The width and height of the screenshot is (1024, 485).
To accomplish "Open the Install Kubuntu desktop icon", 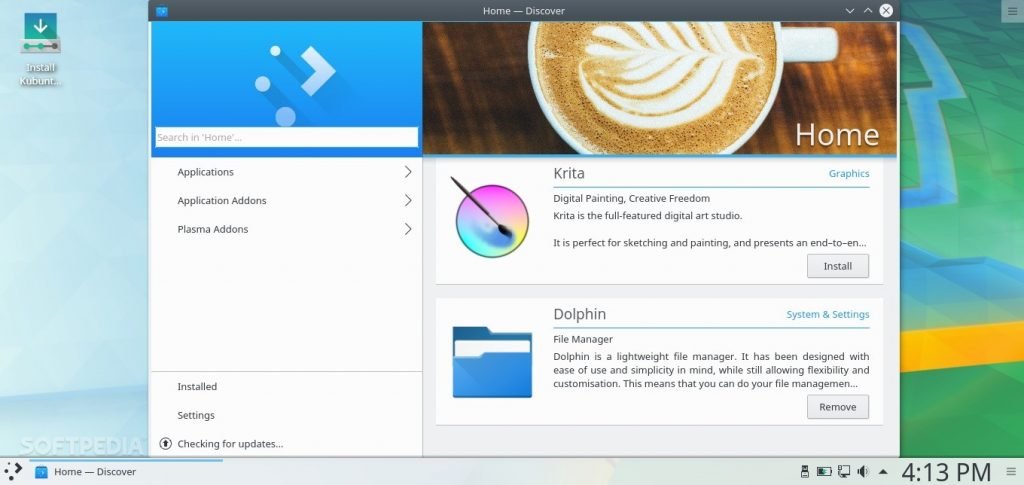I will tap(41, 36).
